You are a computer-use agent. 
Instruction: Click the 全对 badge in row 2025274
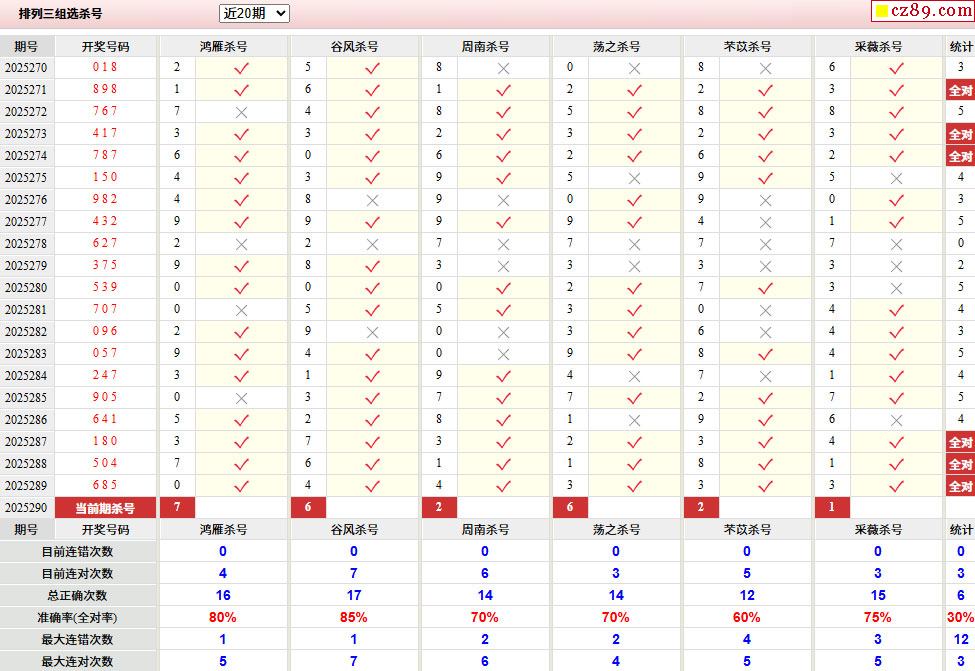tap(960, 156)
